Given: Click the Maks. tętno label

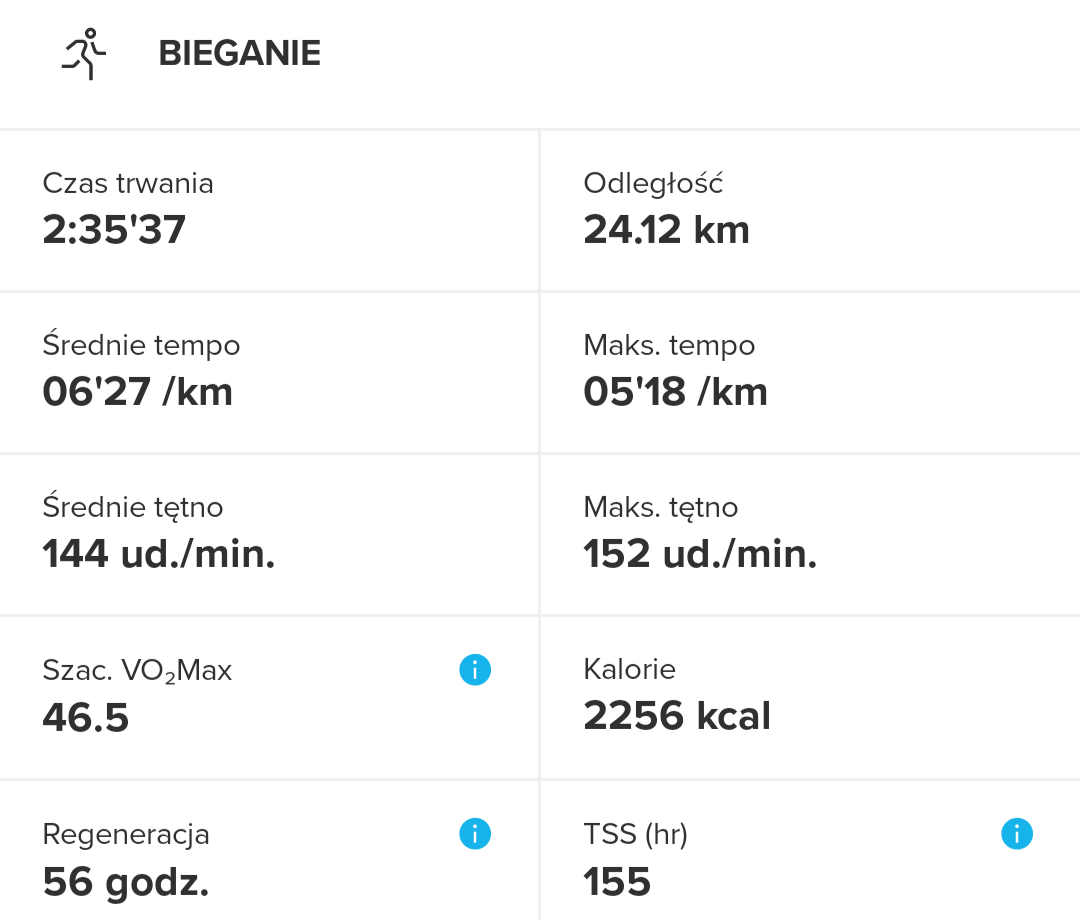Looking at the screenshot, I should point(660,508).
